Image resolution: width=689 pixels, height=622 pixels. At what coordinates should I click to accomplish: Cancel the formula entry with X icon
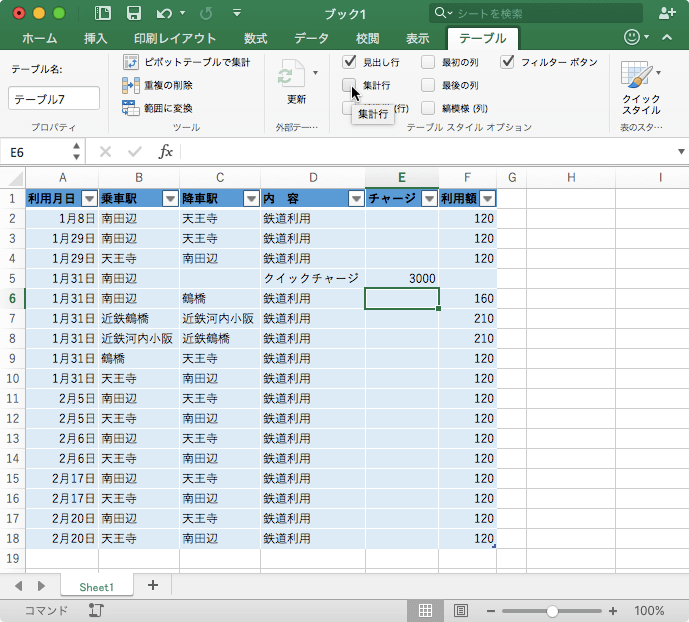pyautogui.click(x=105, y=152)
